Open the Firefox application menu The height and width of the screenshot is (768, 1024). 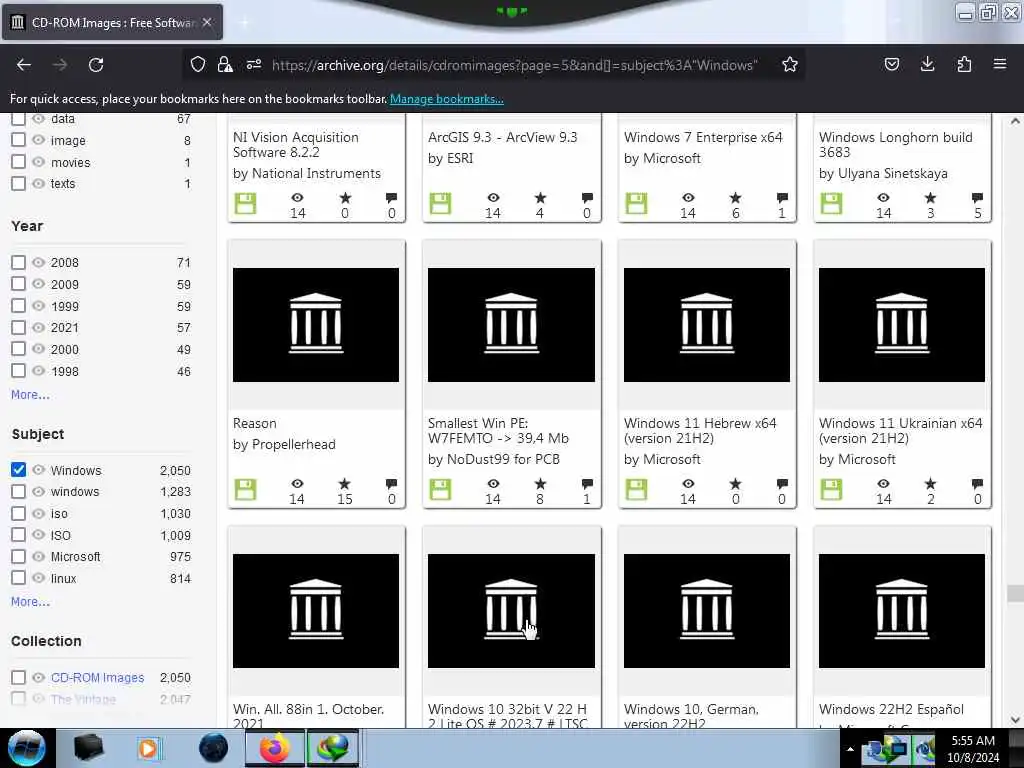coord(1000,65)
